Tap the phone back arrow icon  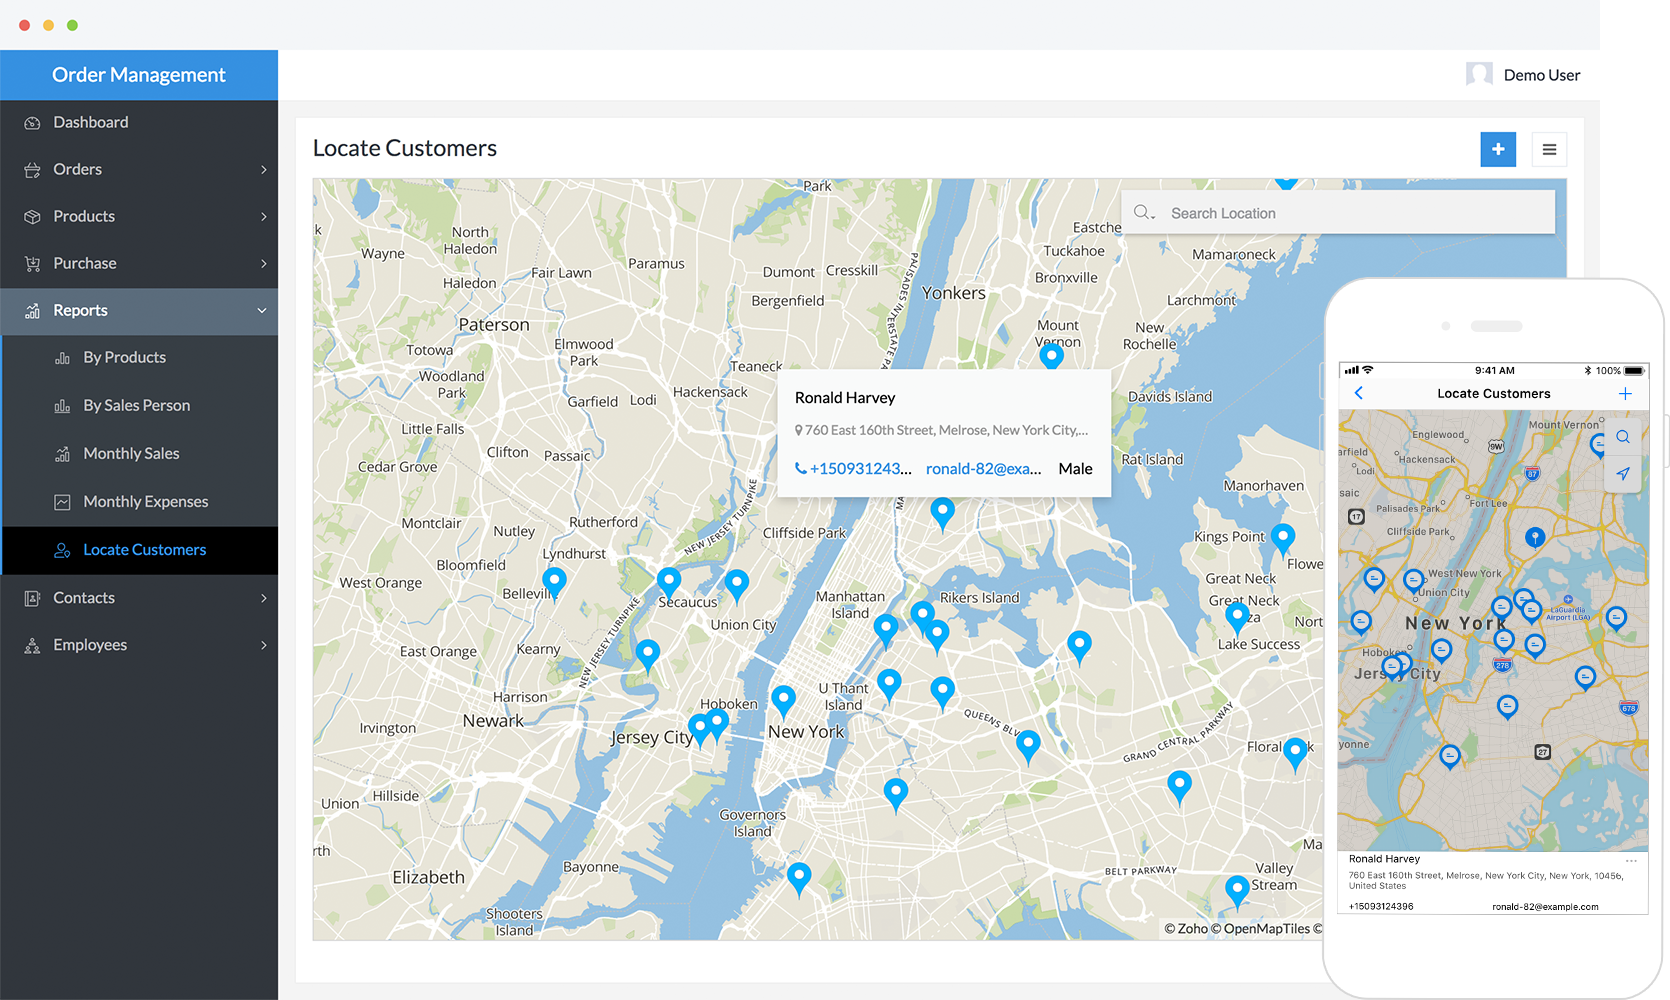coord(1358,393)
